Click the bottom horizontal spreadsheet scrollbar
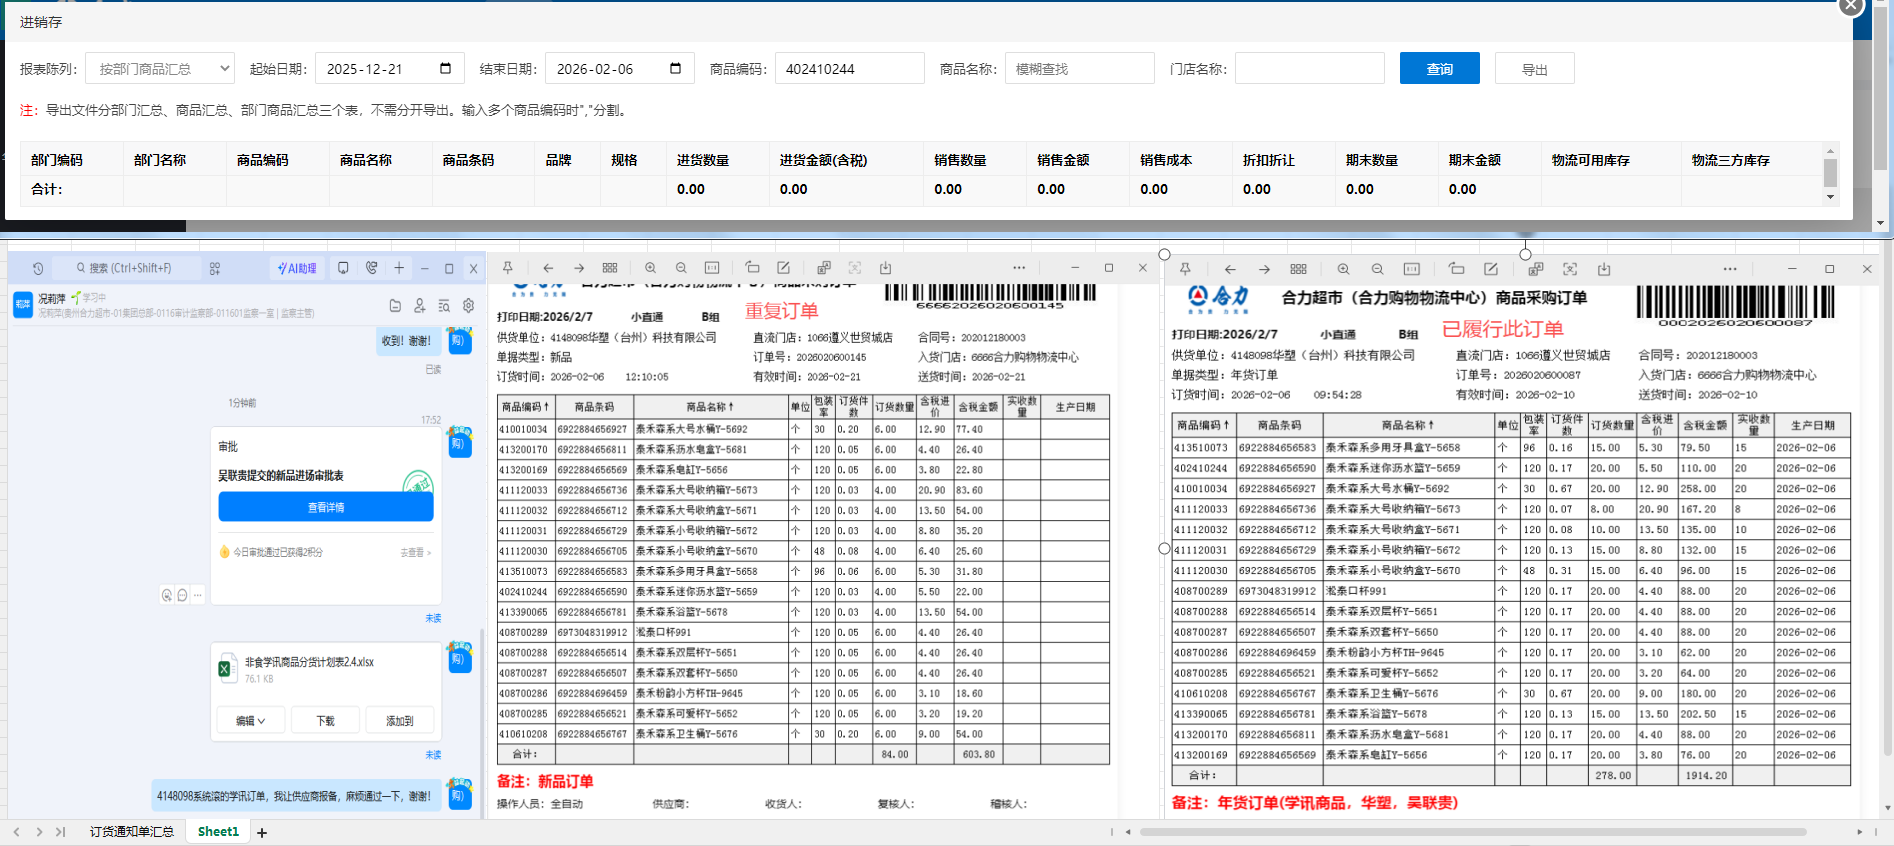Image resolution: width=1894 pixels, height=846 pixels. tap(1472, 832)
